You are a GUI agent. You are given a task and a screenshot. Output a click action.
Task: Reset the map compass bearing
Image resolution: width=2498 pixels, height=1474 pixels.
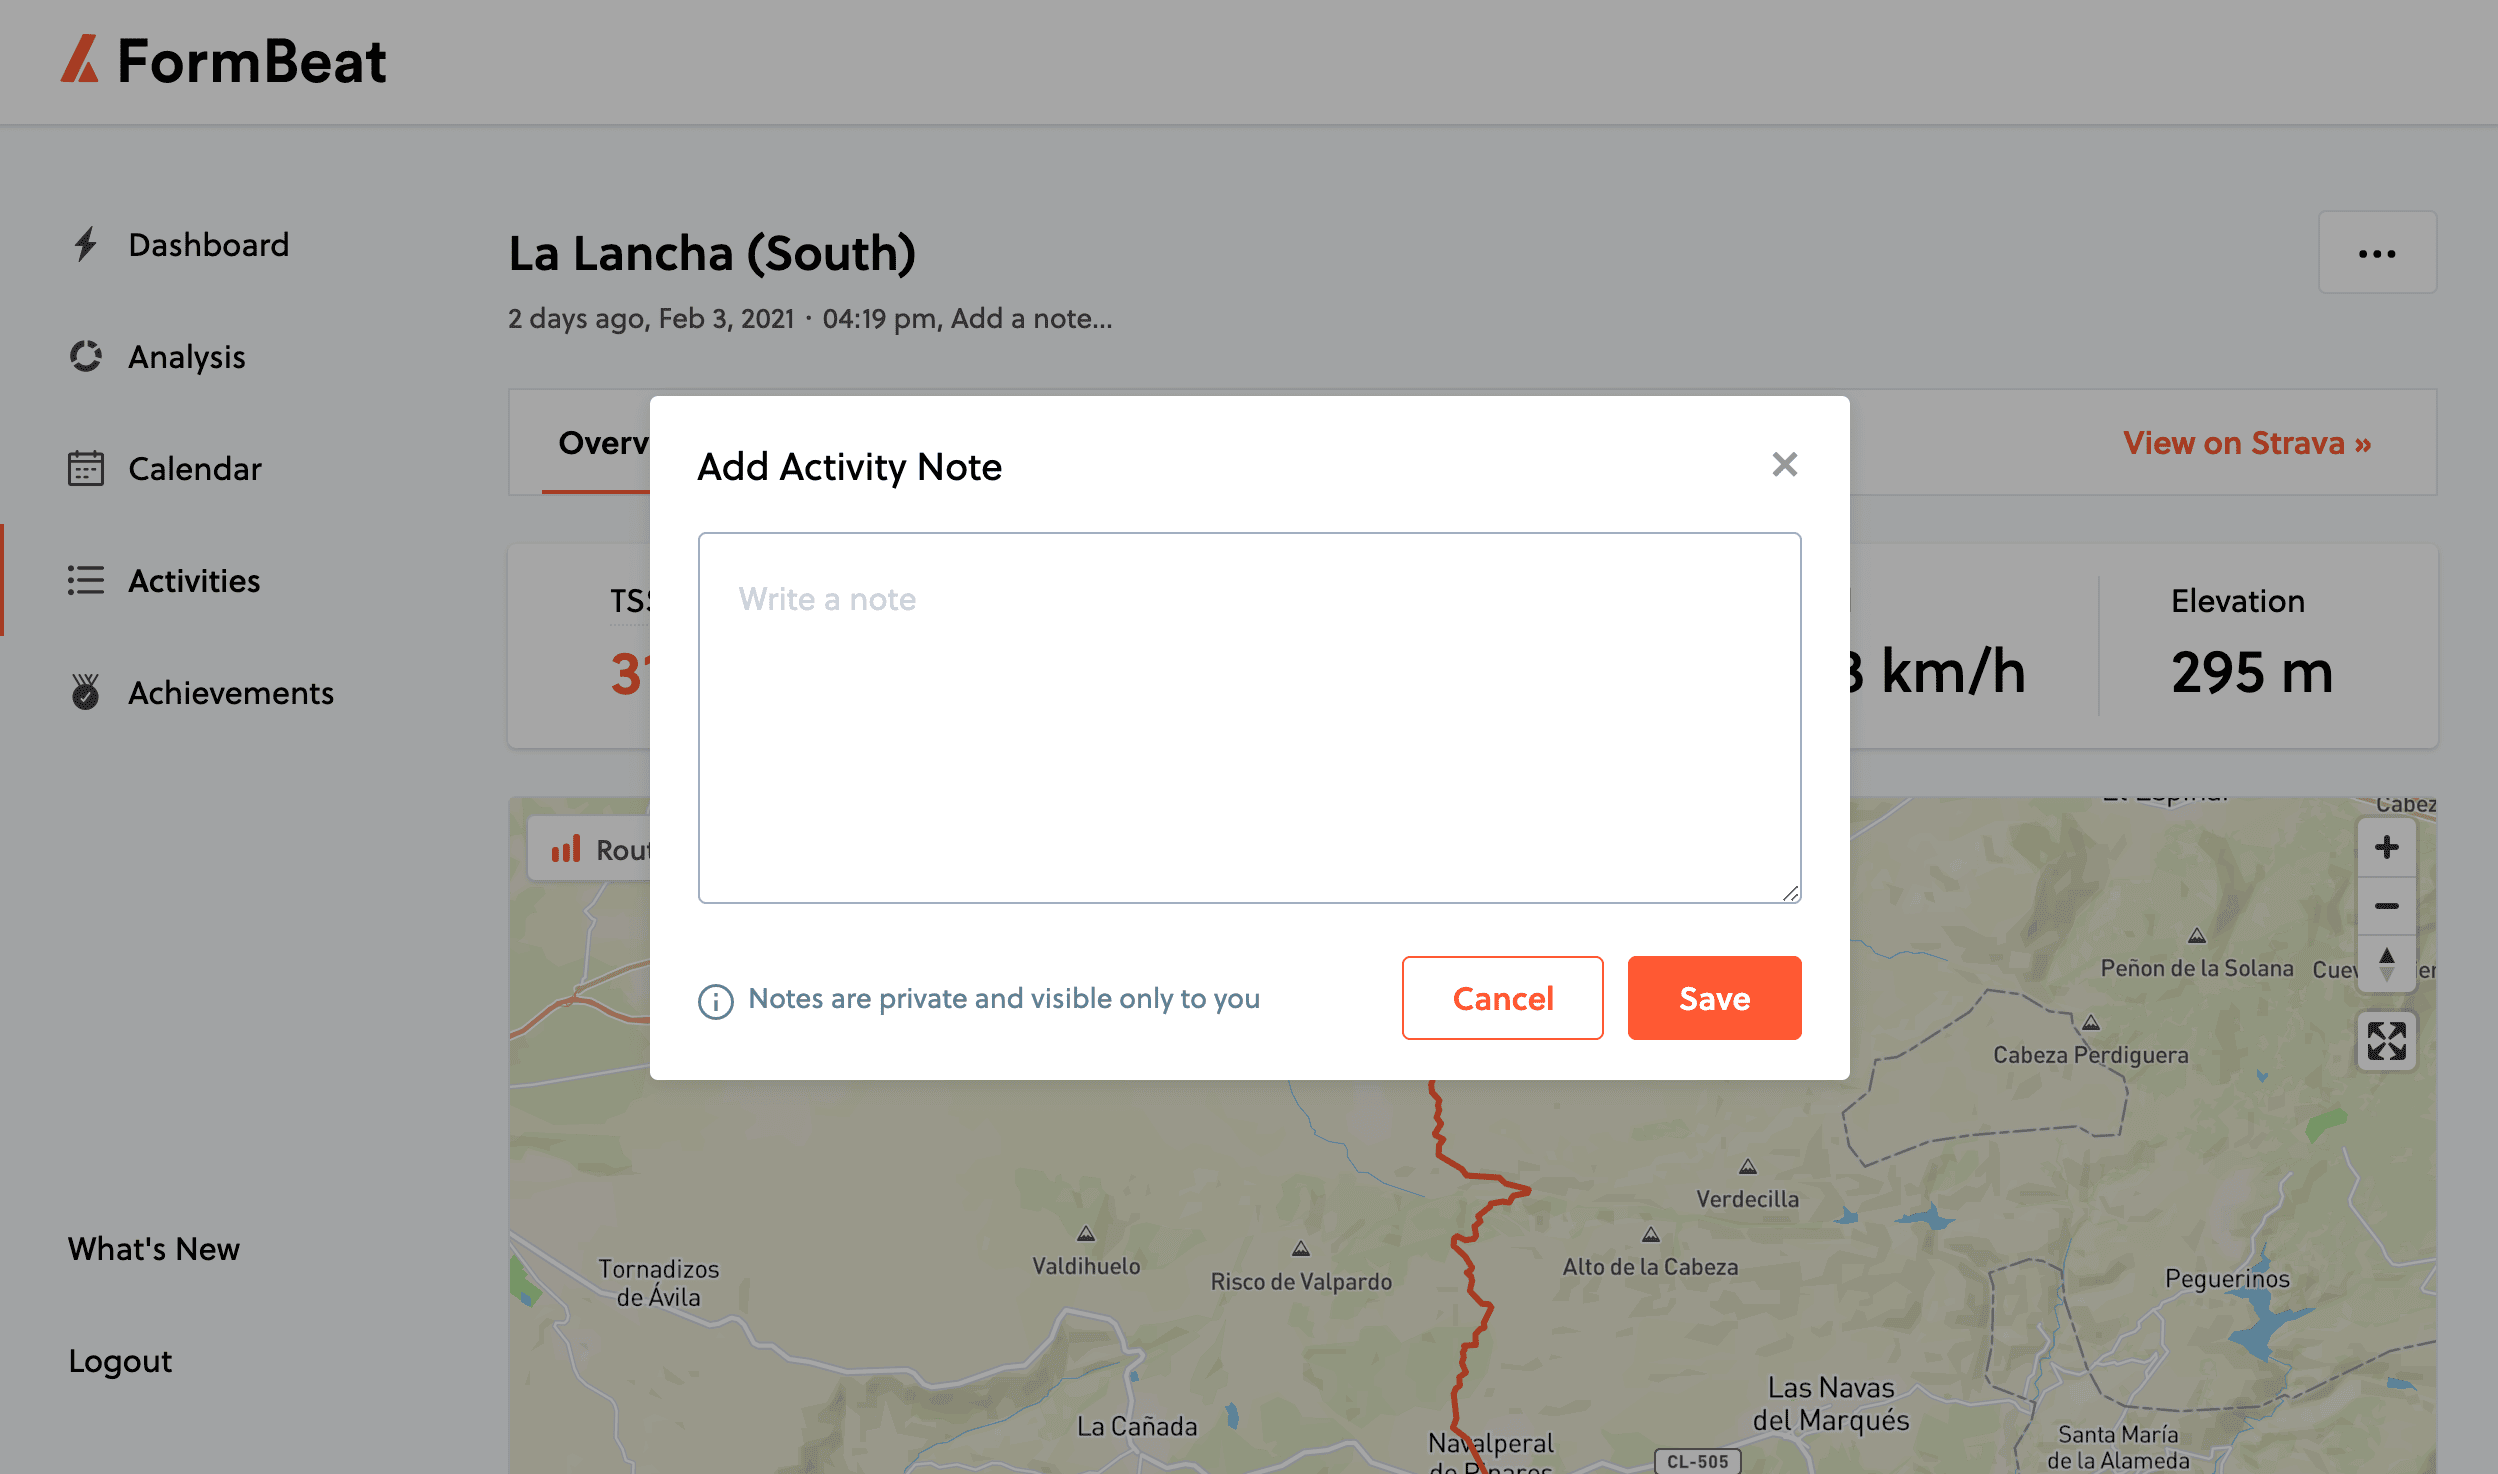coord(2386,964)
